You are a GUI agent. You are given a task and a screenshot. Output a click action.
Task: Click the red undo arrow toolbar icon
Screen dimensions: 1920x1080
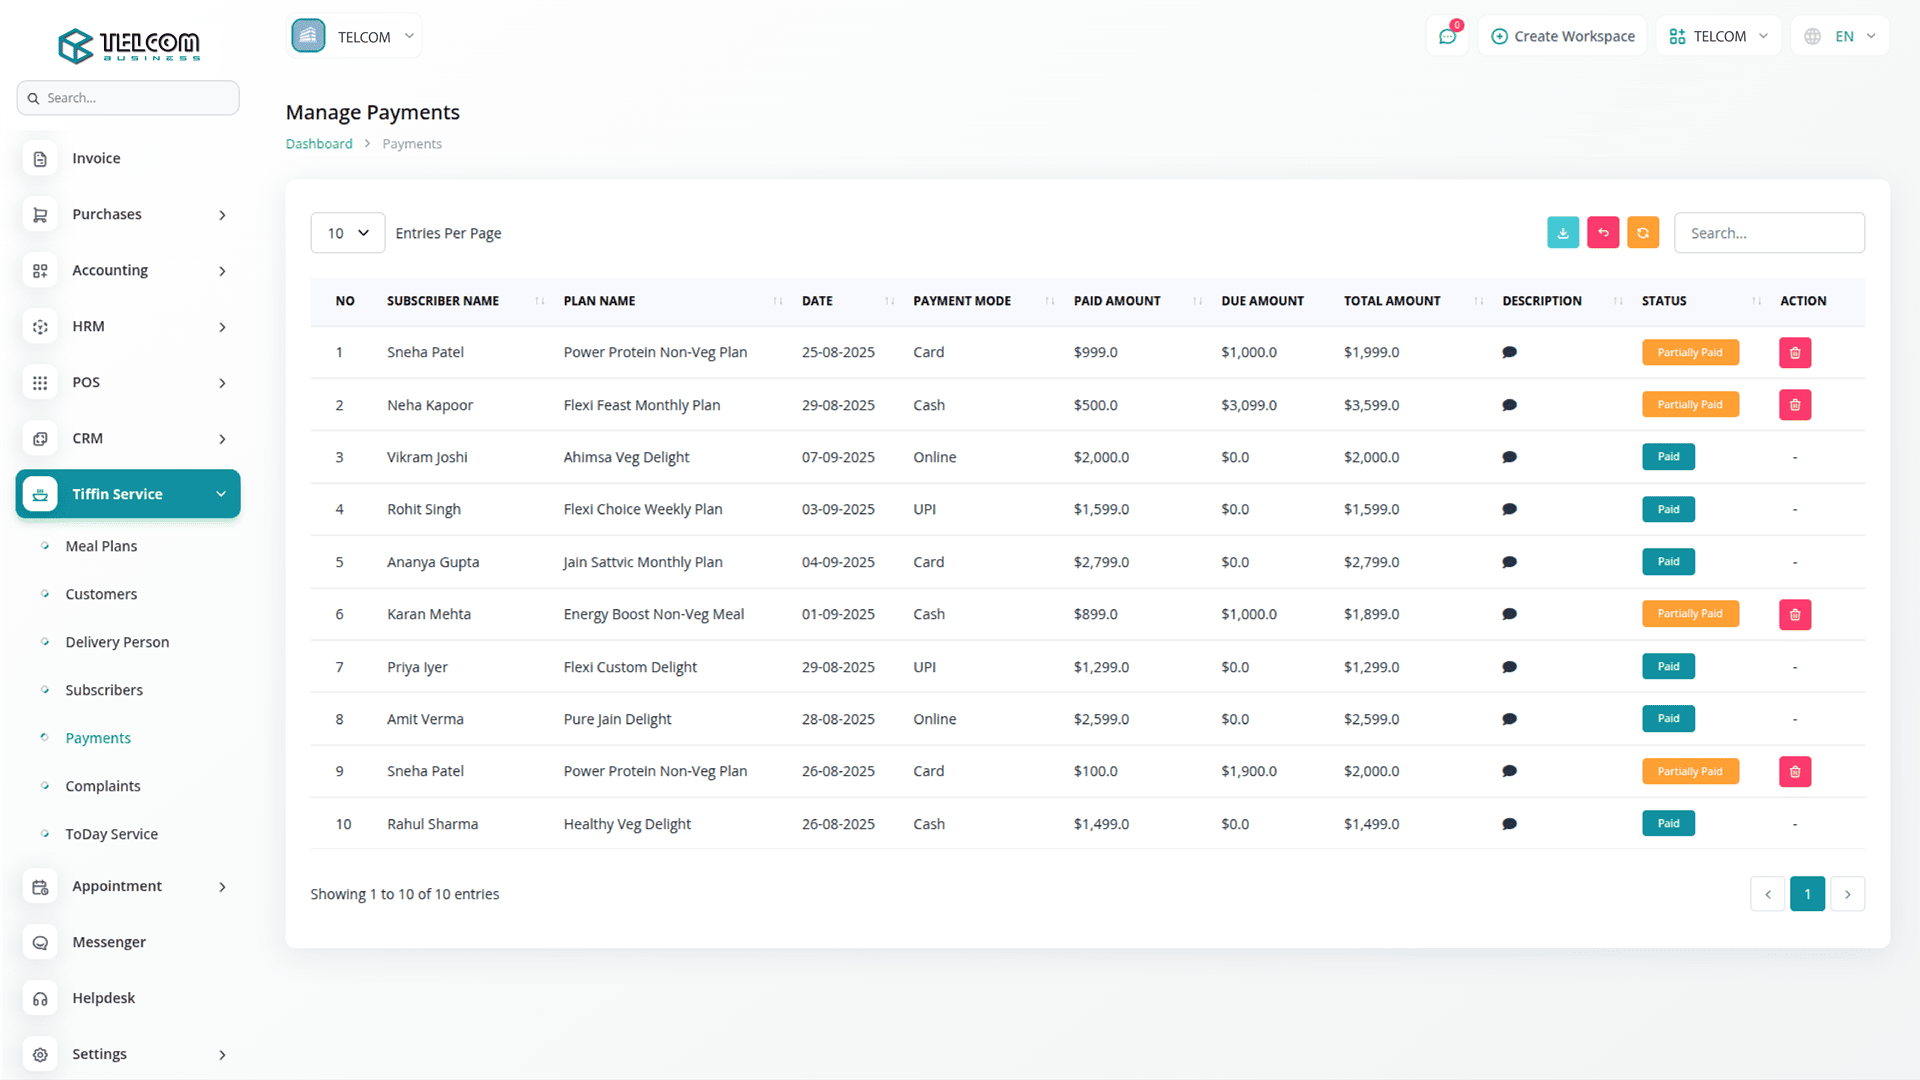1603,233
